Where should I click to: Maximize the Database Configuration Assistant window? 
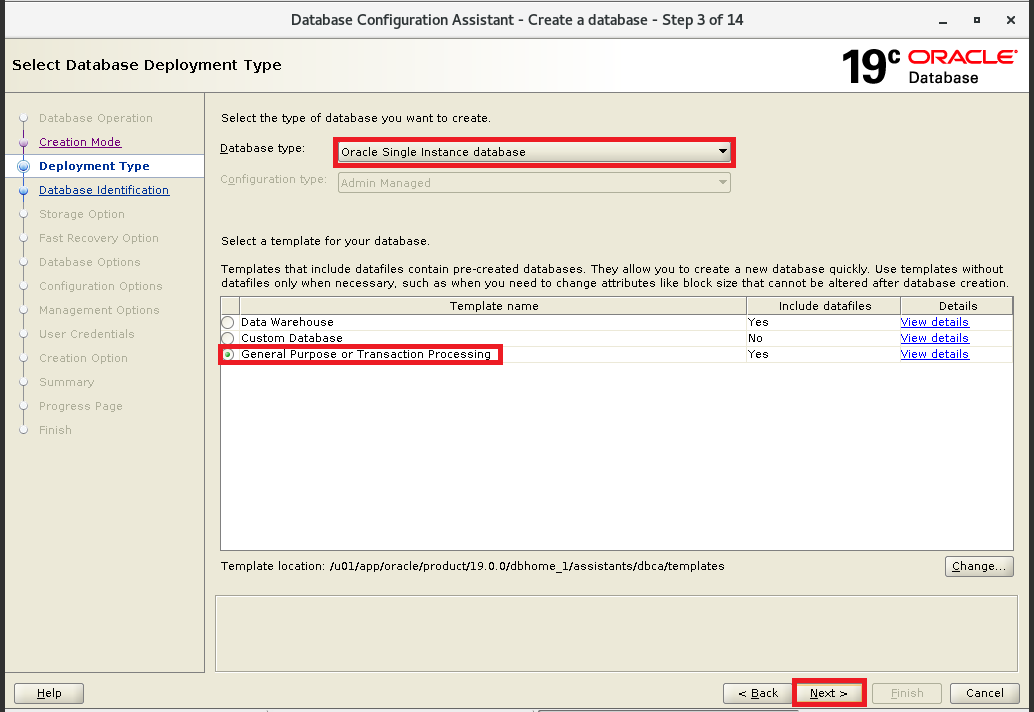(x=977, y=20)
